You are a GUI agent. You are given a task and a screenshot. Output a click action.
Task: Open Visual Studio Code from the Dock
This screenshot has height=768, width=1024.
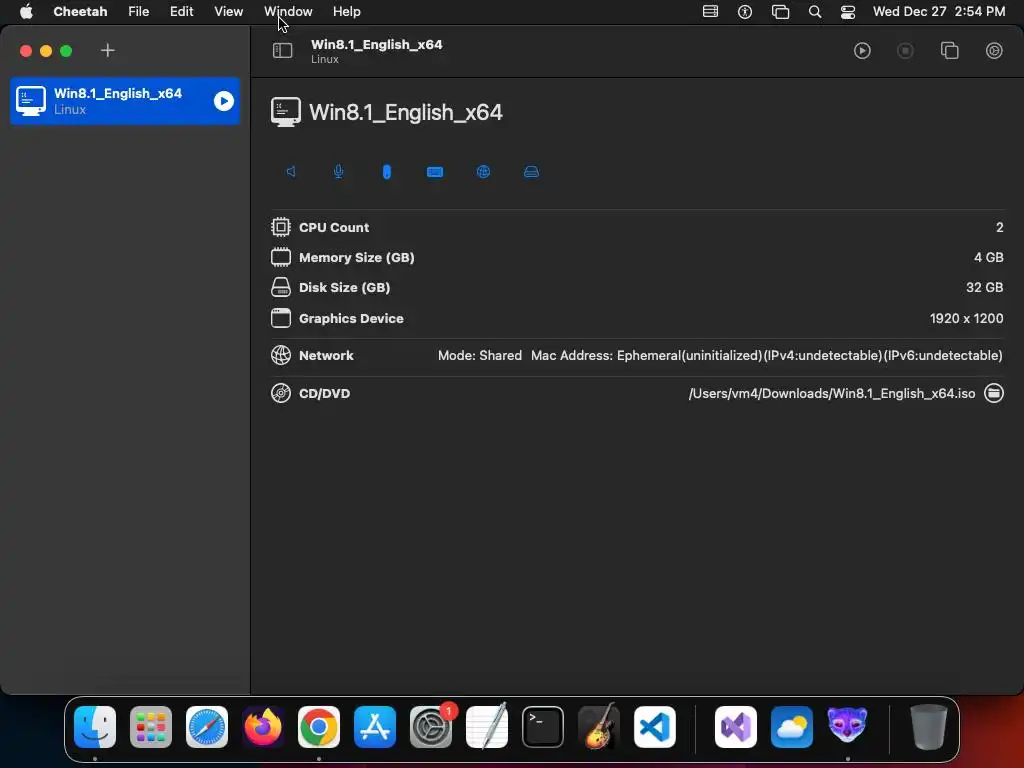click(655, 727)
